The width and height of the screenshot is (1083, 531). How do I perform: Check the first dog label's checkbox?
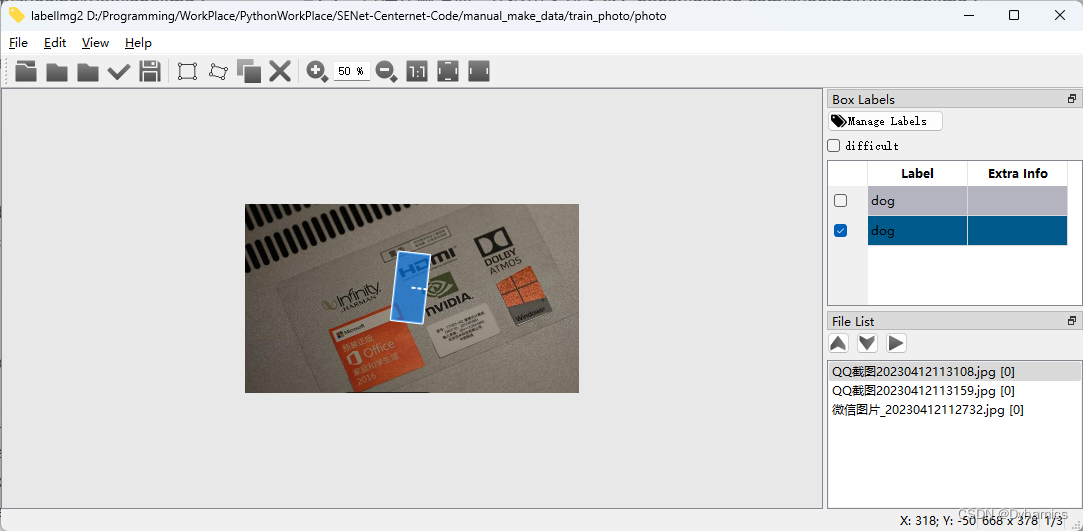[x=841, y=201]
